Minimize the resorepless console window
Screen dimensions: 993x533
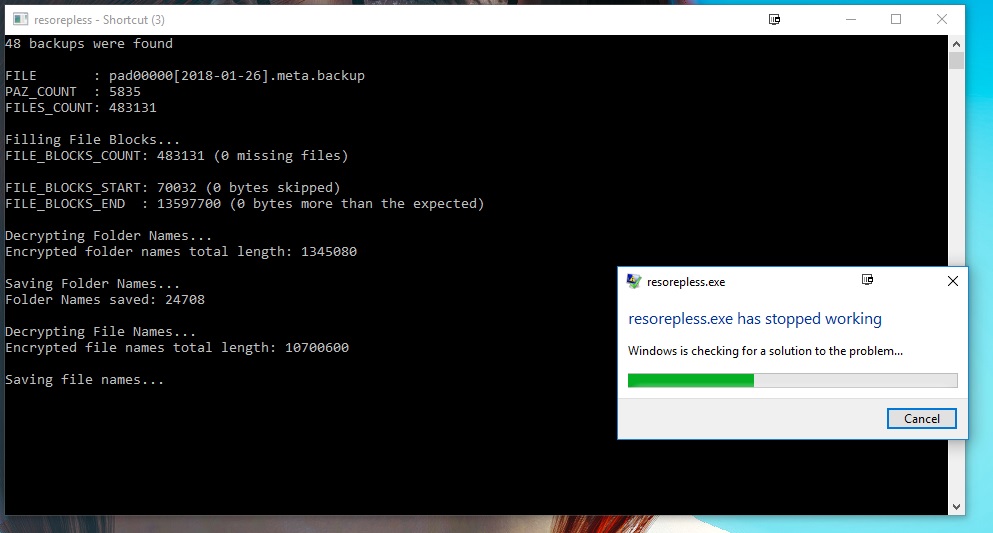(x=849, y=19)
